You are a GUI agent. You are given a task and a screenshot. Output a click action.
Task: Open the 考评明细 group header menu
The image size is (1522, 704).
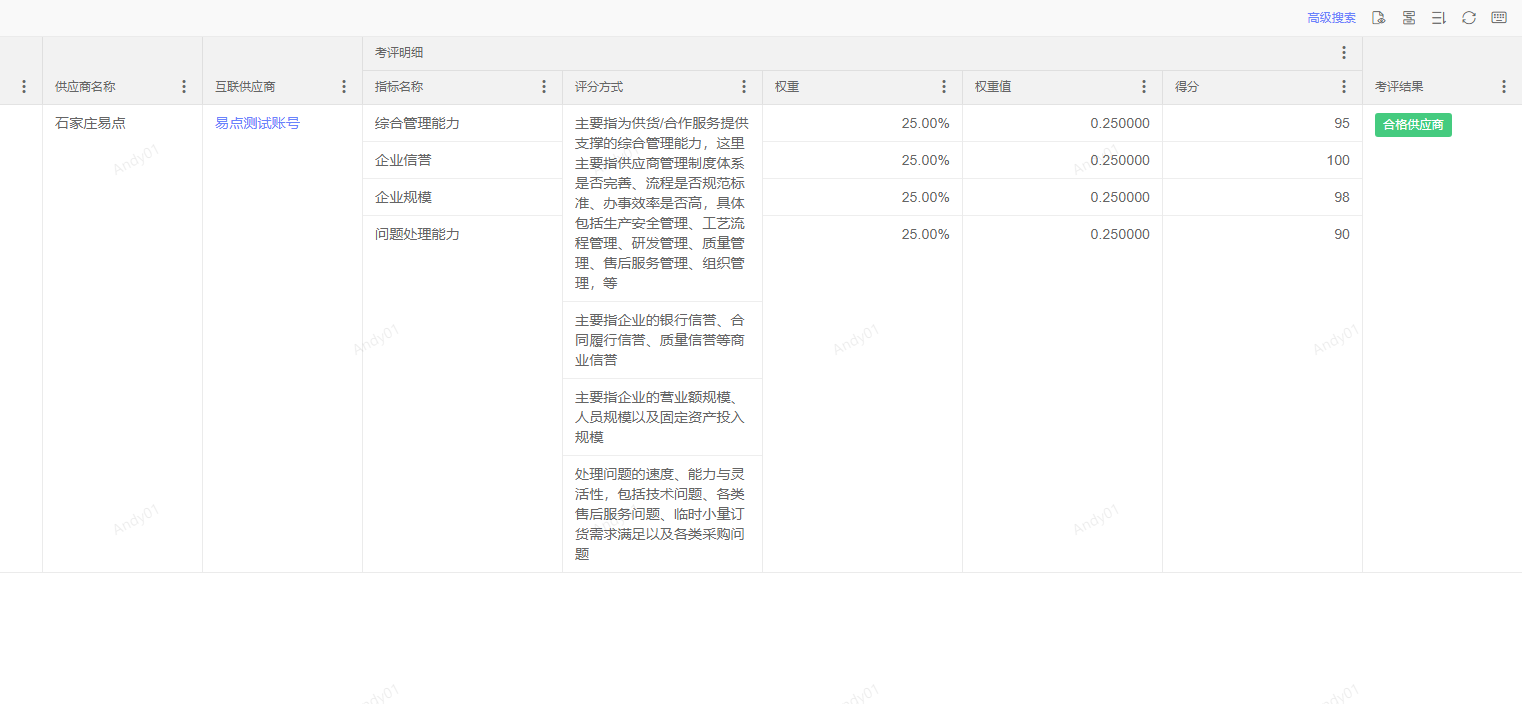pyautogui.click(x=1344, y=53)
